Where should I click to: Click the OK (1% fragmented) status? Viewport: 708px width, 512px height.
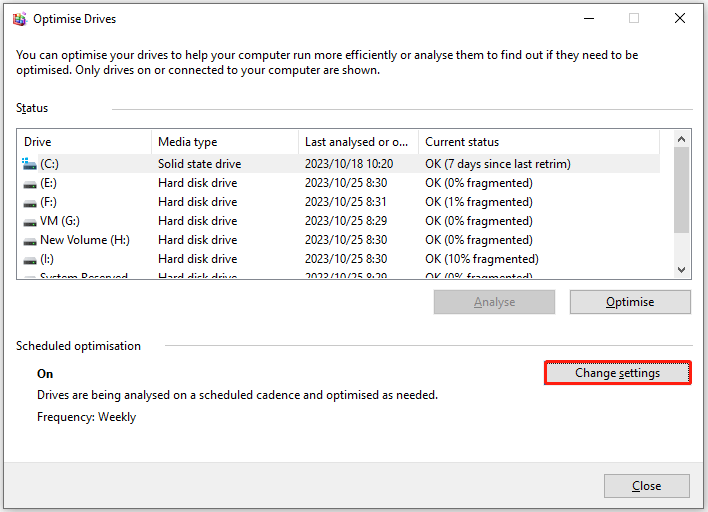[479, 202]
